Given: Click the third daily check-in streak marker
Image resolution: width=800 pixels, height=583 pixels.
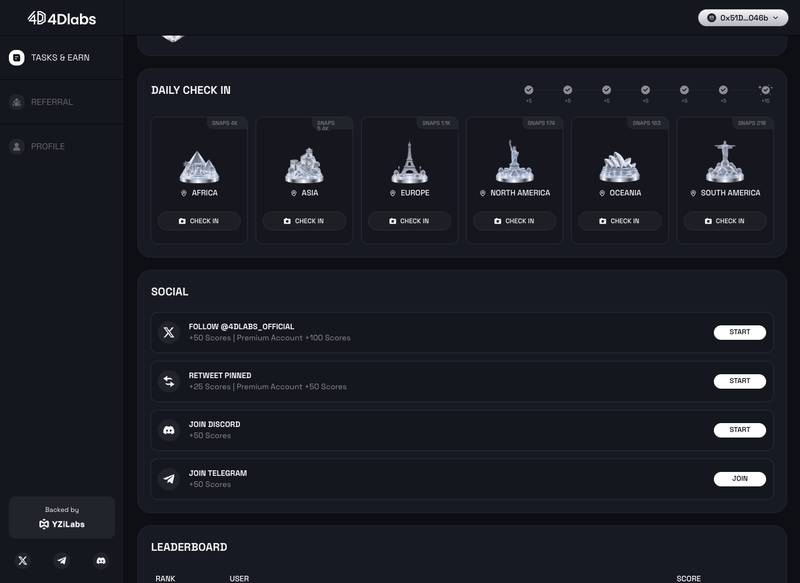Looking at the screenshot, I should (x=606, y=90).
